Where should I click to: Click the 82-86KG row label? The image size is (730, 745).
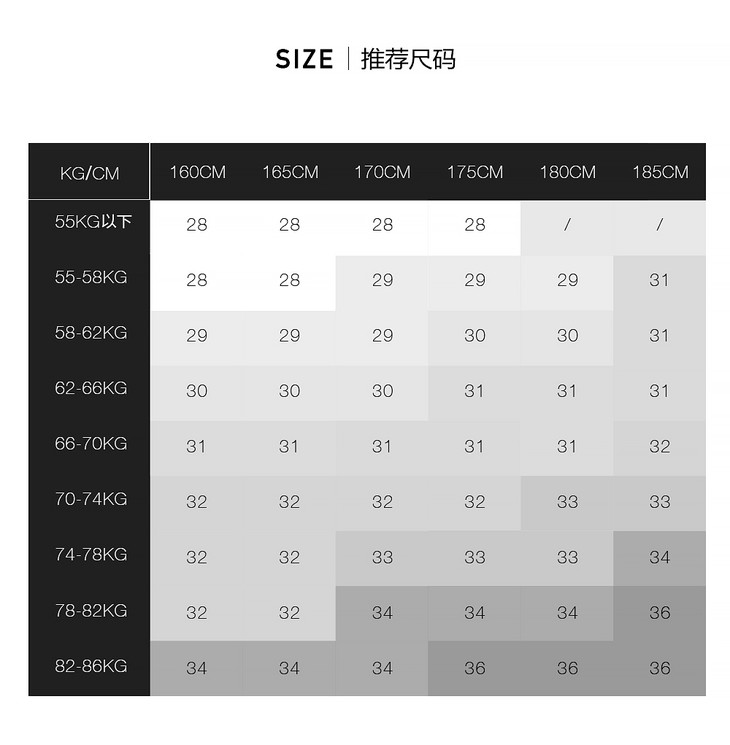click(x=91, y=665)
